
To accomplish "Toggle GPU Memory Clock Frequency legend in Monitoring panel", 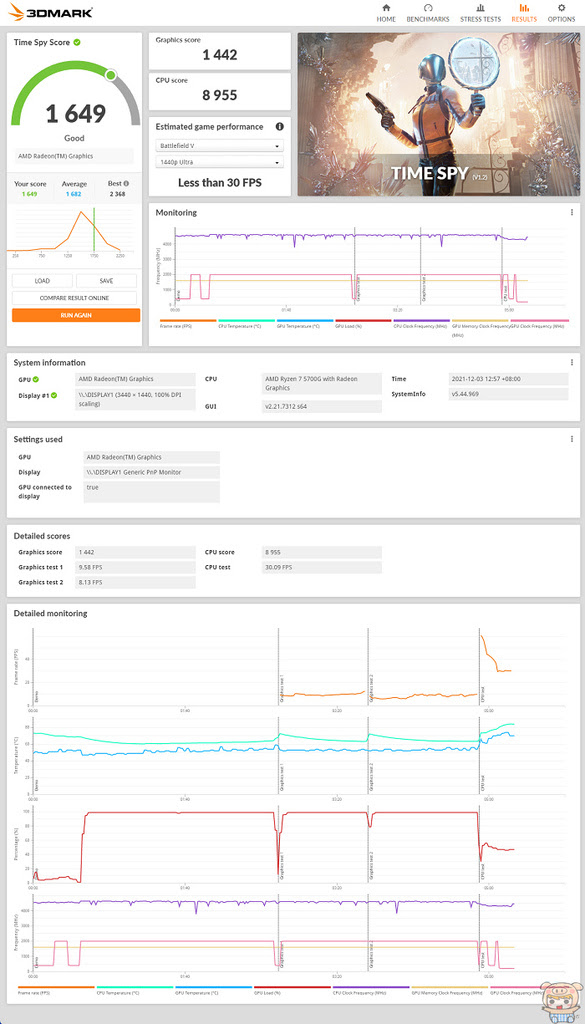I will click(480, 326).
